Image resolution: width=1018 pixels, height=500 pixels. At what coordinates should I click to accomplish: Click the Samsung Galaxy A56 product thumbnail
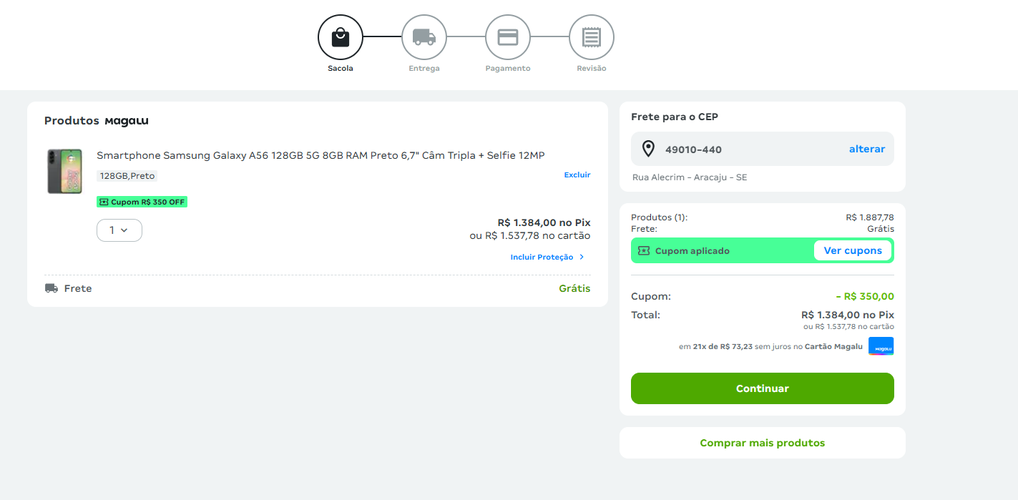(x=64, y=171)
